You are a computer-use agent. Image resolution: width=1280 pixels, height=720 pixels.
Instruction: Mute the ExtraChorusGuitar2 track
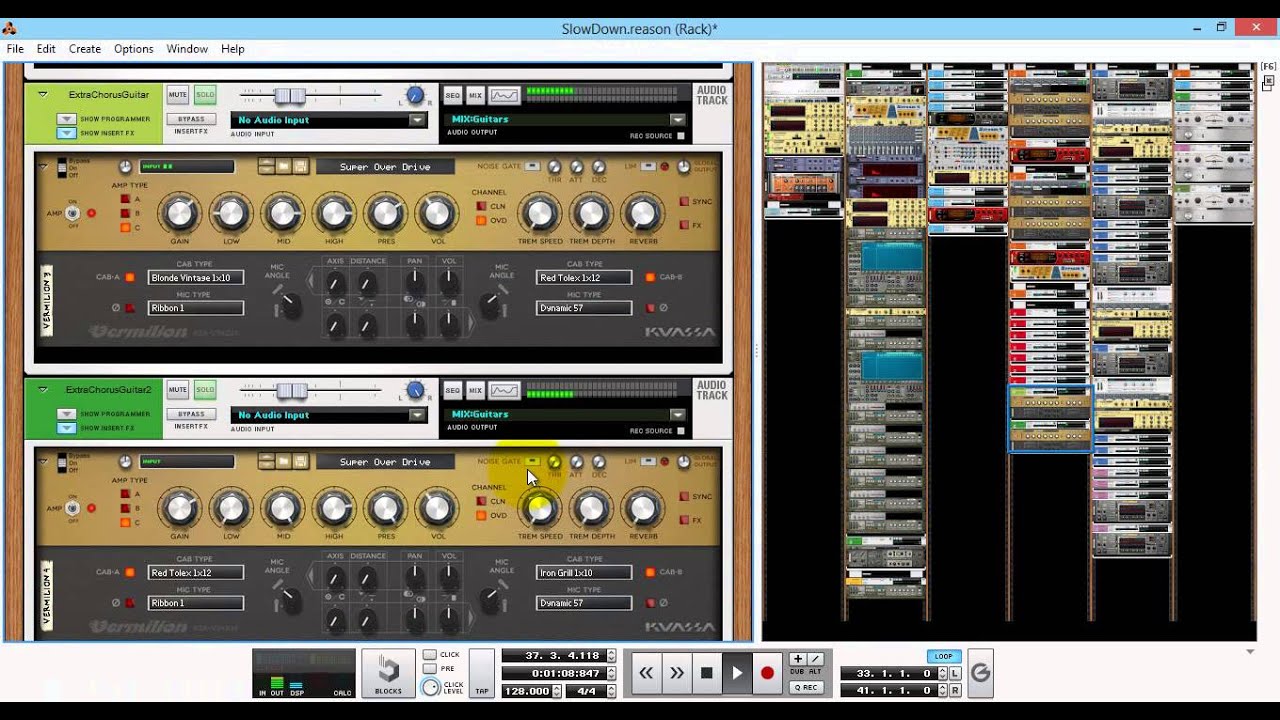click(178, 389)
